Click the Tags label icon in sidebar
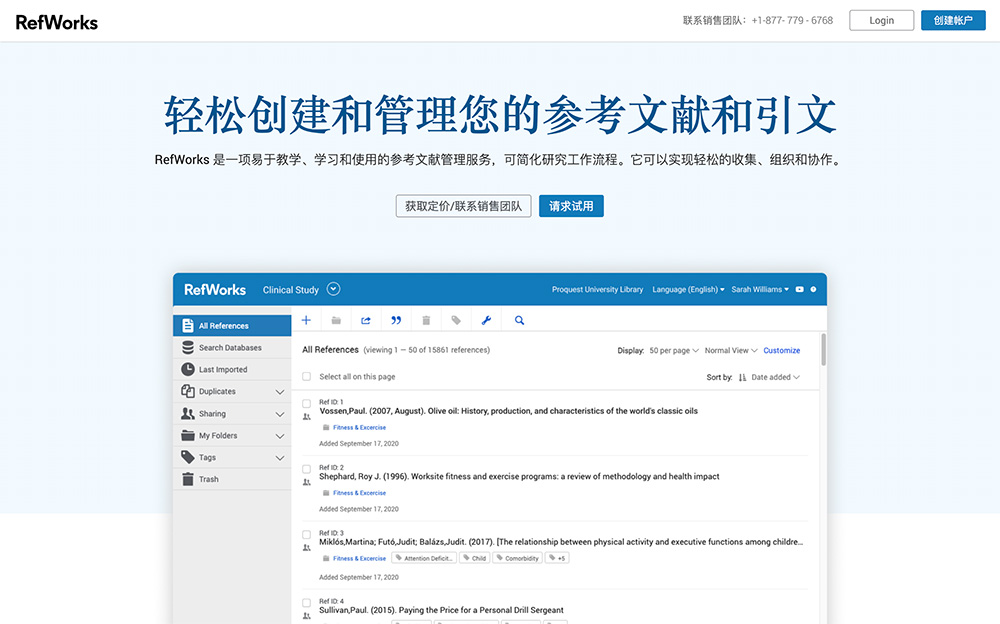The image size is (1000, 624). click(x=188, y=457)
